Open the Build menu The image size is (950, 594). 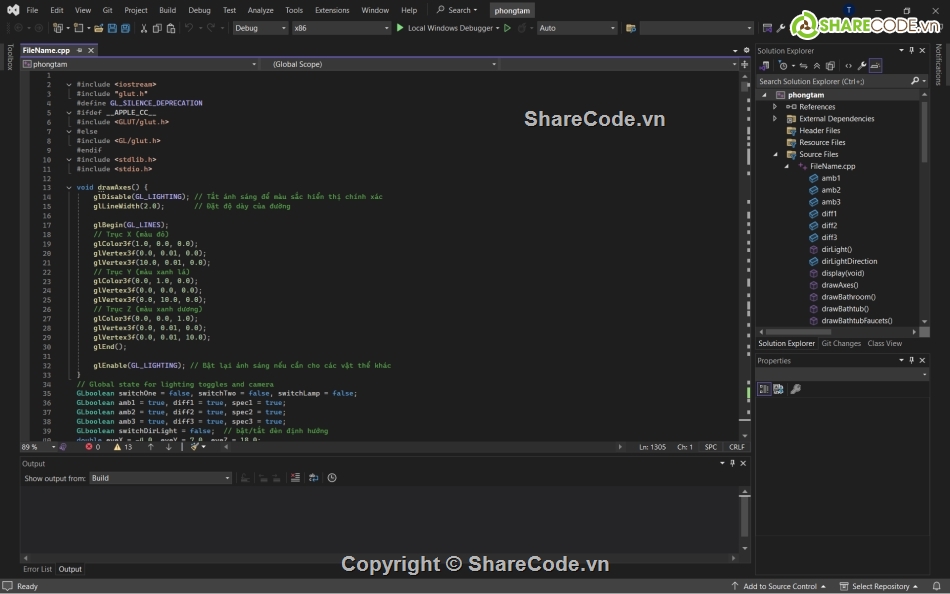(x=167, y=10)
